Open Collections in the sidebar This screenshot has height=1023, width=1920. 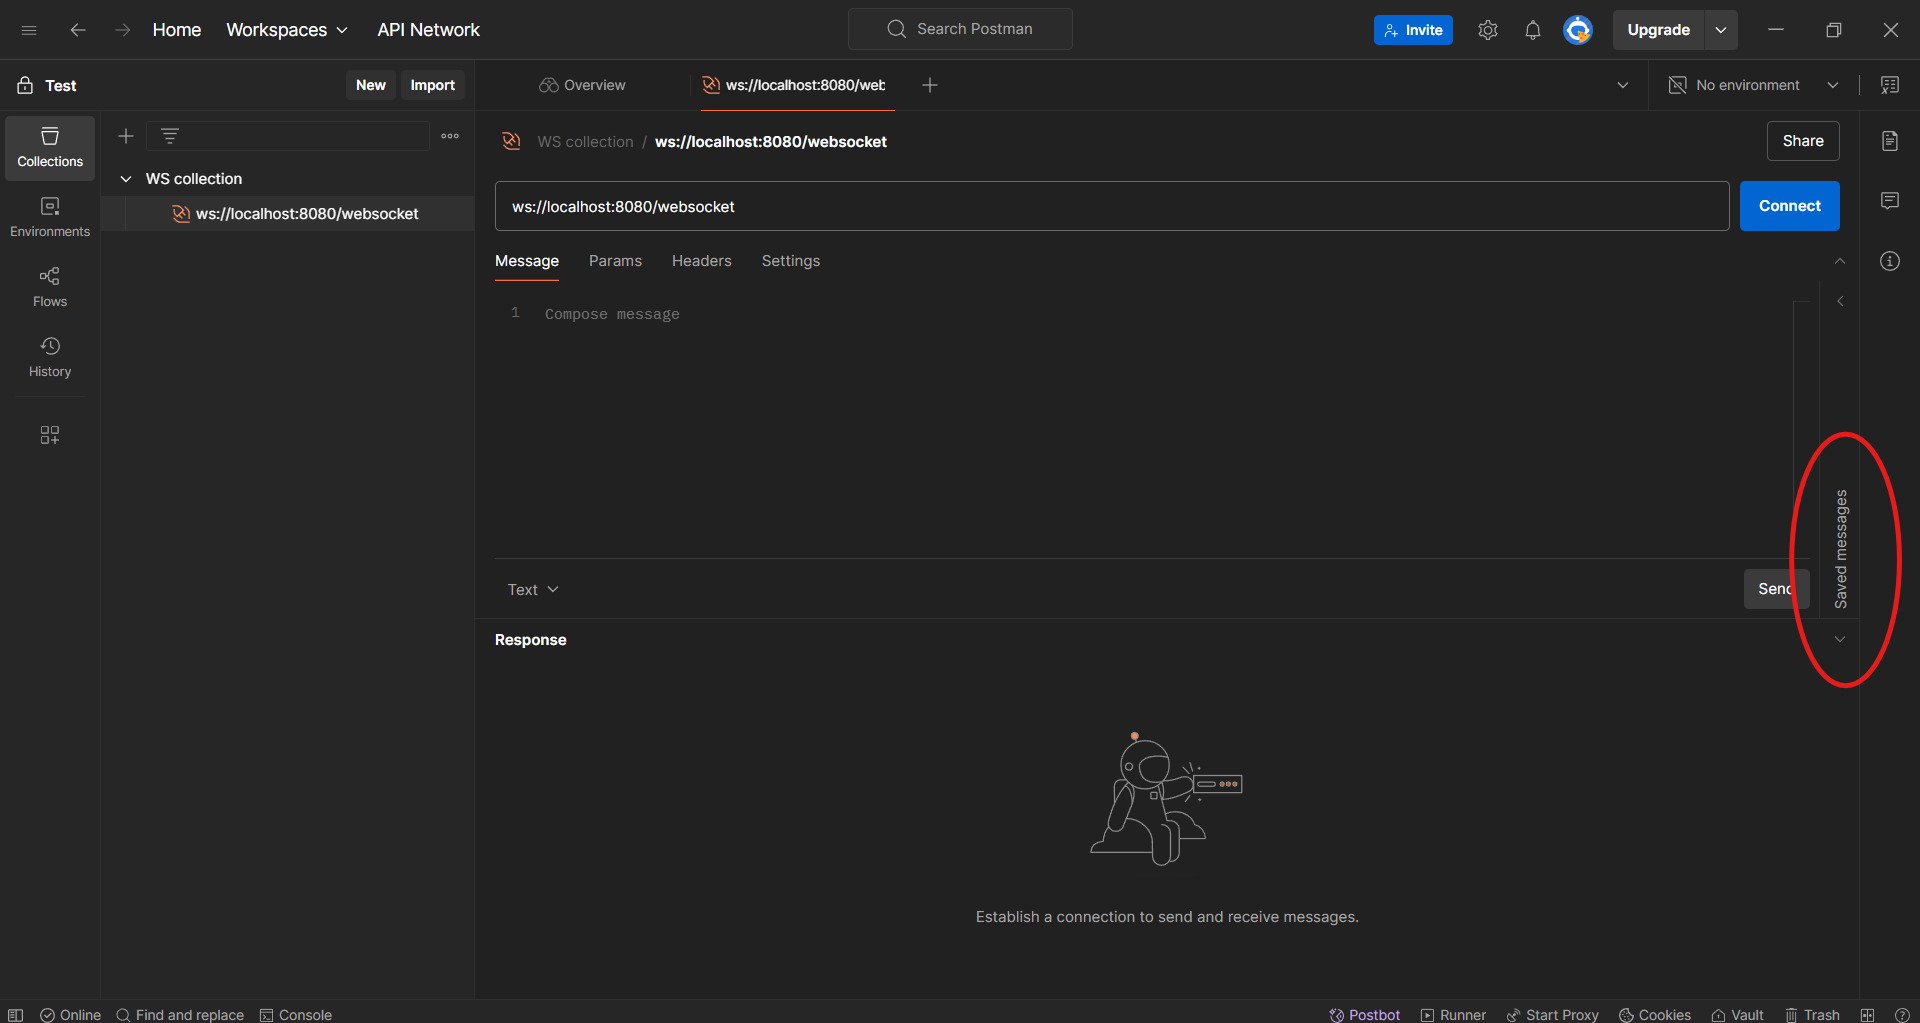50,148
